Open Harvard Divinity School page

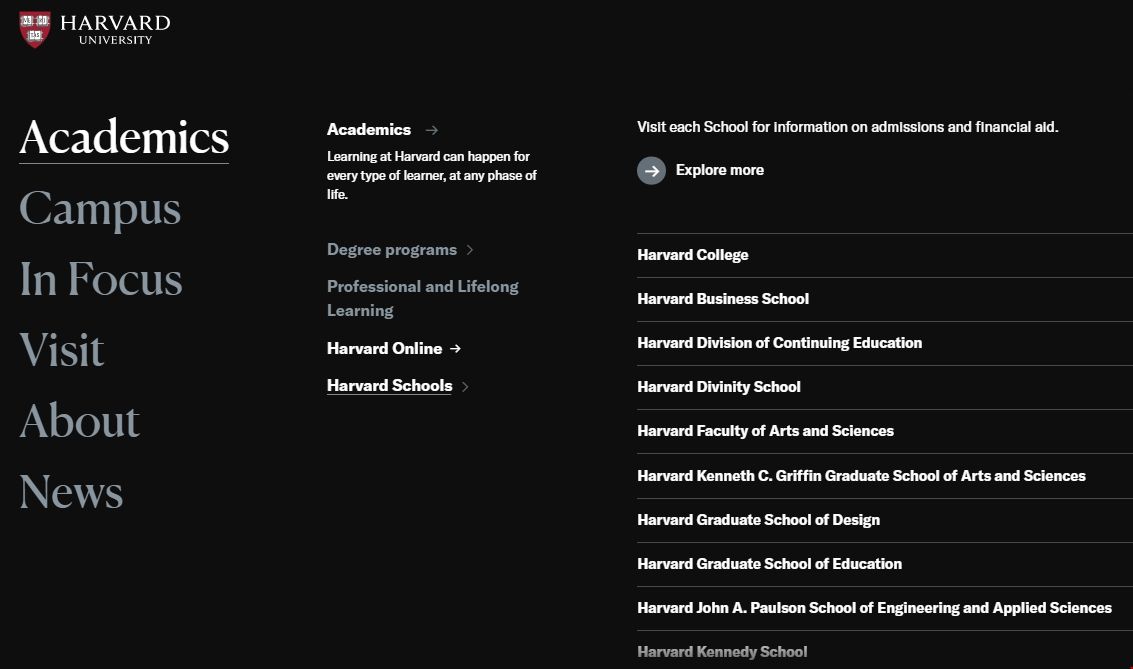716,387
